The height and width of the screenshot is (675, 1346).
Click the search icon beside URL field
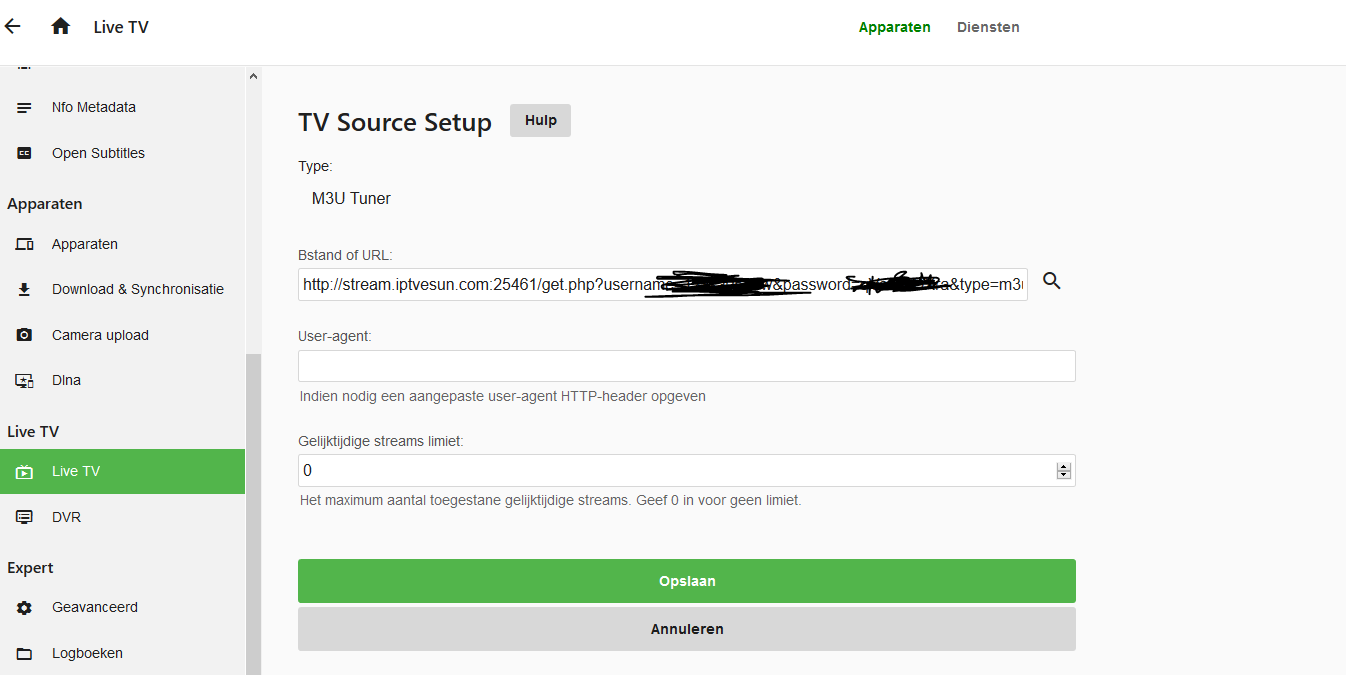click(x=1052, y=282)
